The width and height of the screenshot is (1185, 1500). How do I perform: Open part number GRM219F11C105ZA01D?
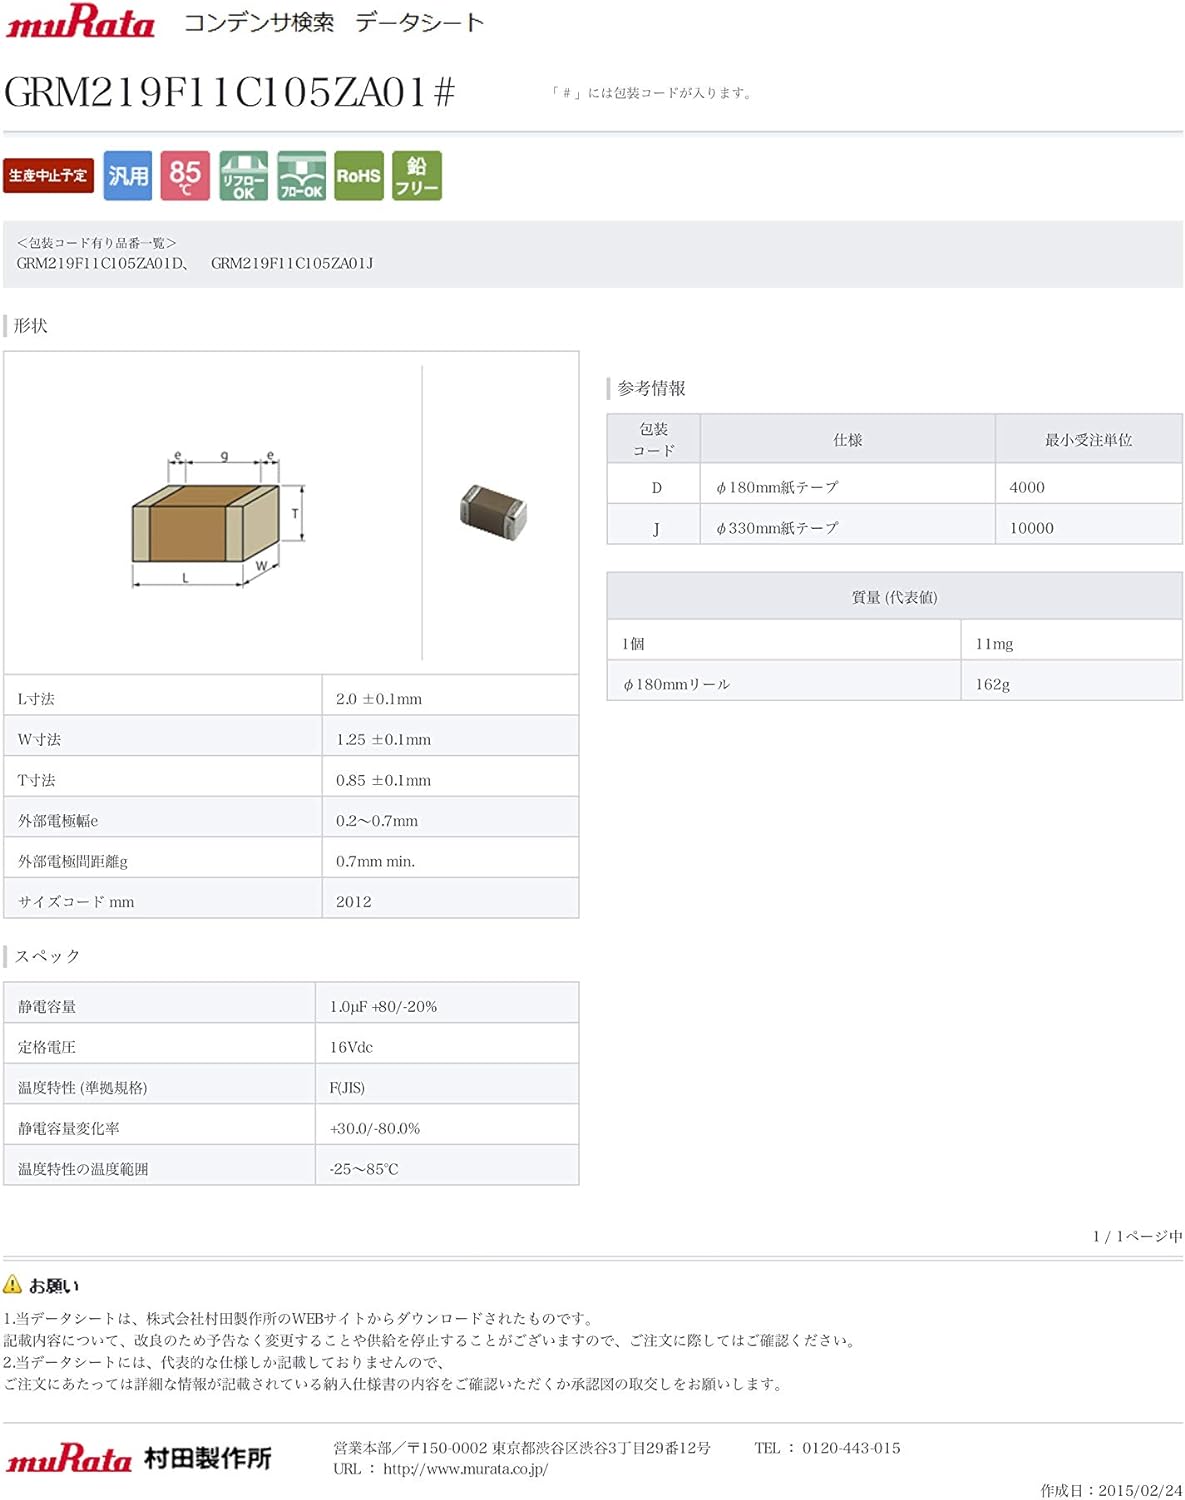click(x=102, y=264)
